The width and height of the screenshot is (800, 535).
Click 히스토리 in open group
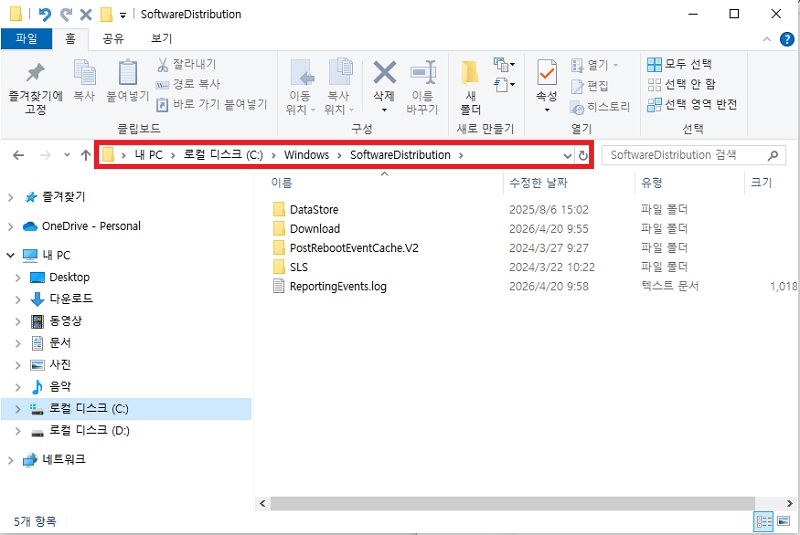[x=600, y=107]
